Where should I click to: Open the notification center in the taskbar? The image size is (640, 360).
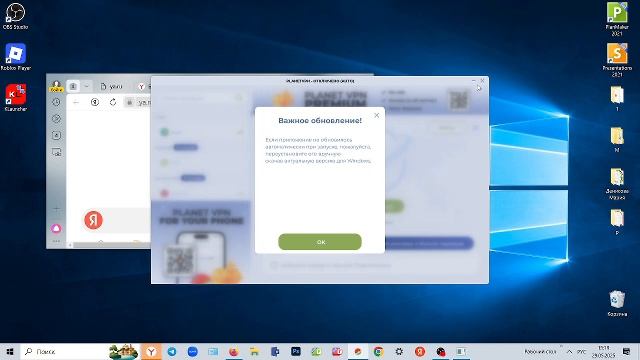coord(626,351)
